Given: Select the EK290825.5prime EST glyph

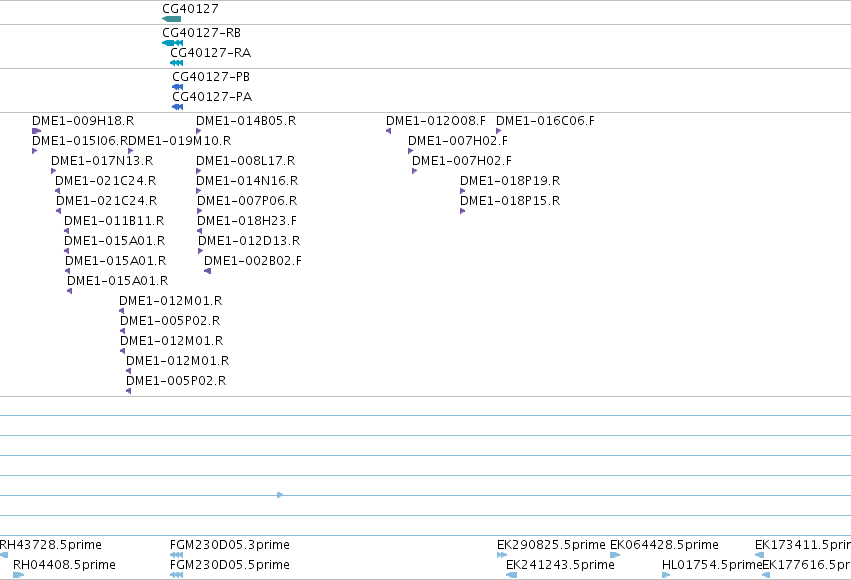Looking at the screenshot, I should (502, 555).
